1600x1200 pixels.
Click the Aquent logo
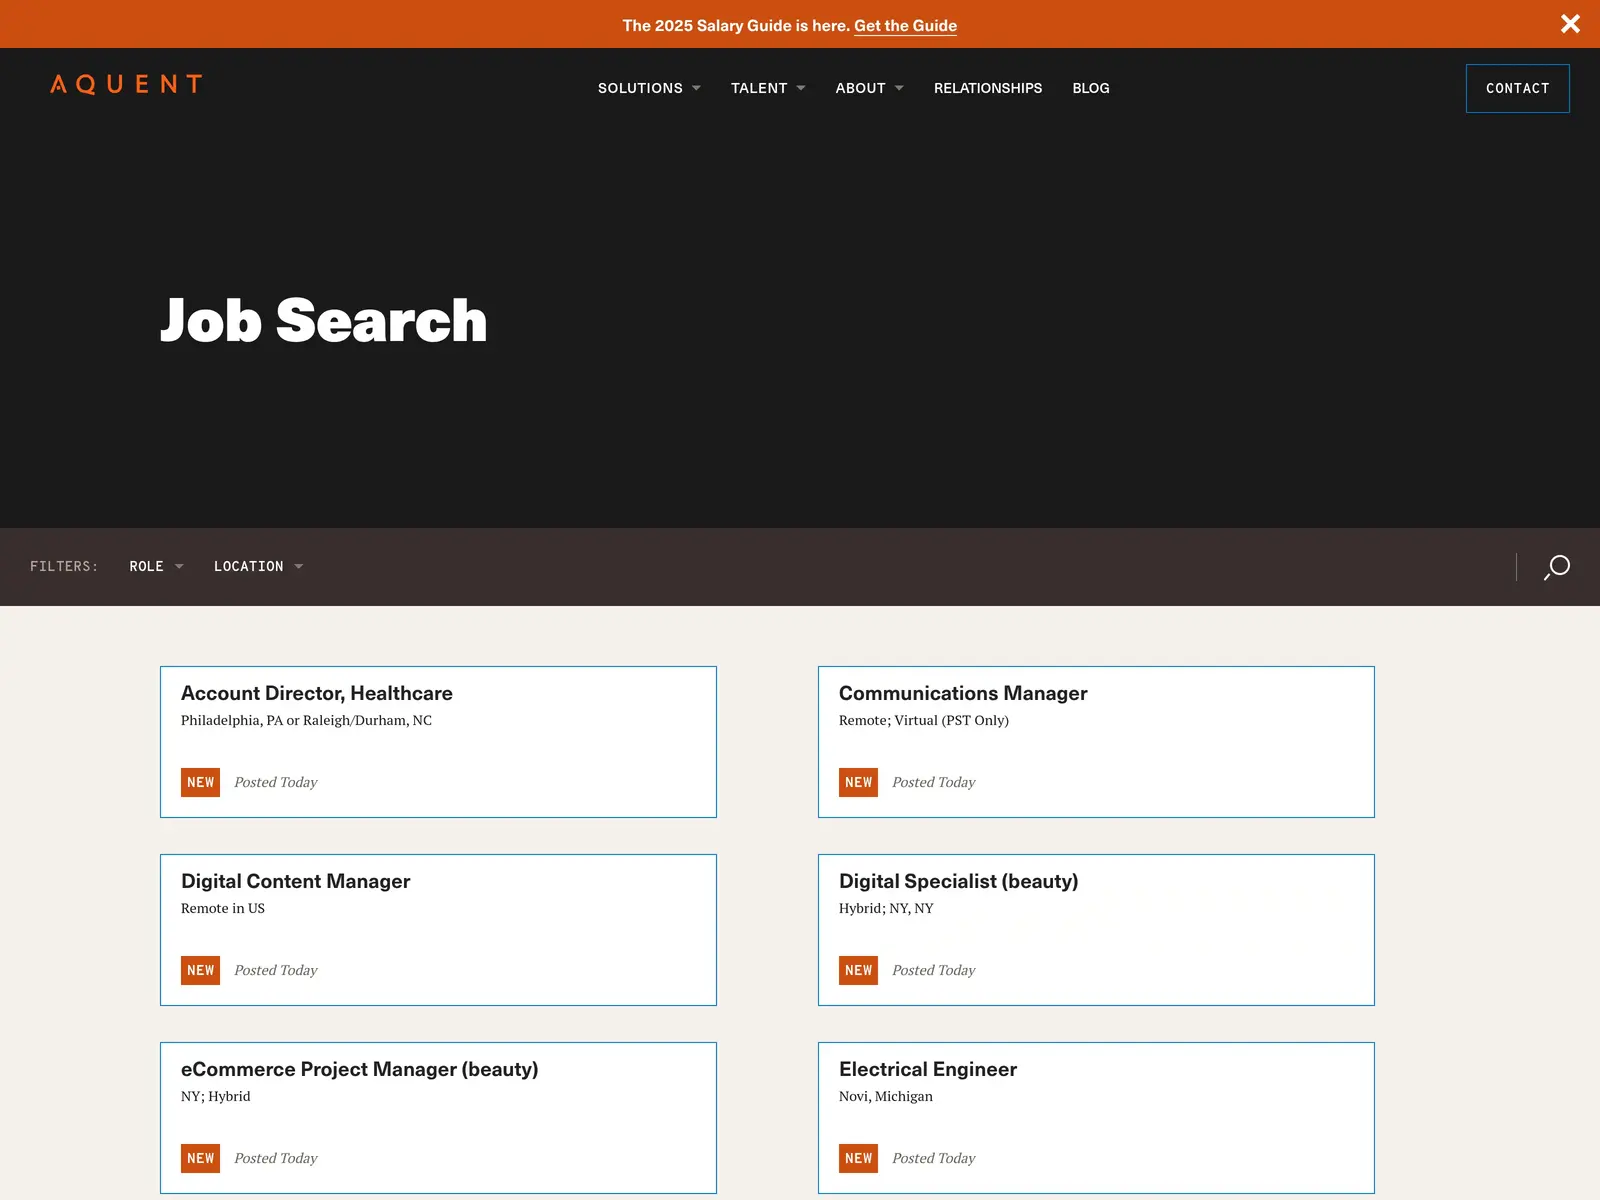click(x=126, y=85)
